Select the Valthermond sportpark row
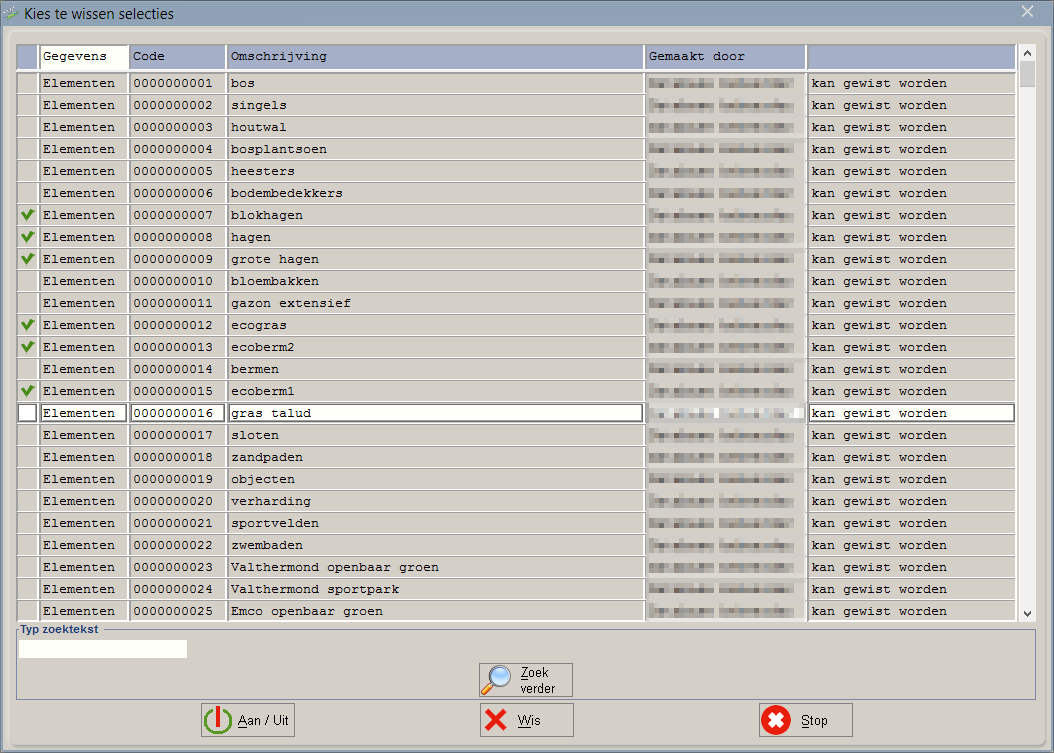1054x753 pixels. (x=435, y=589)
